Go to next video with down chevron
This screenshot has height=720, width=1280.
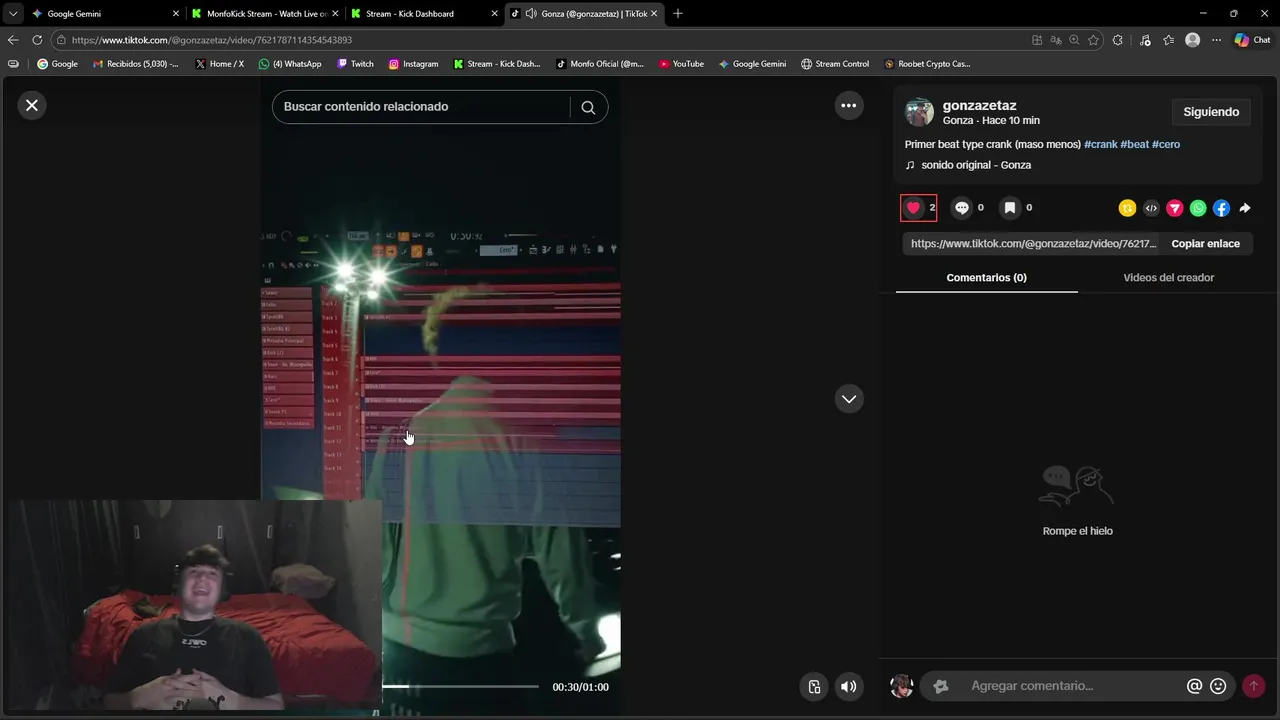[x=849, y=399]
